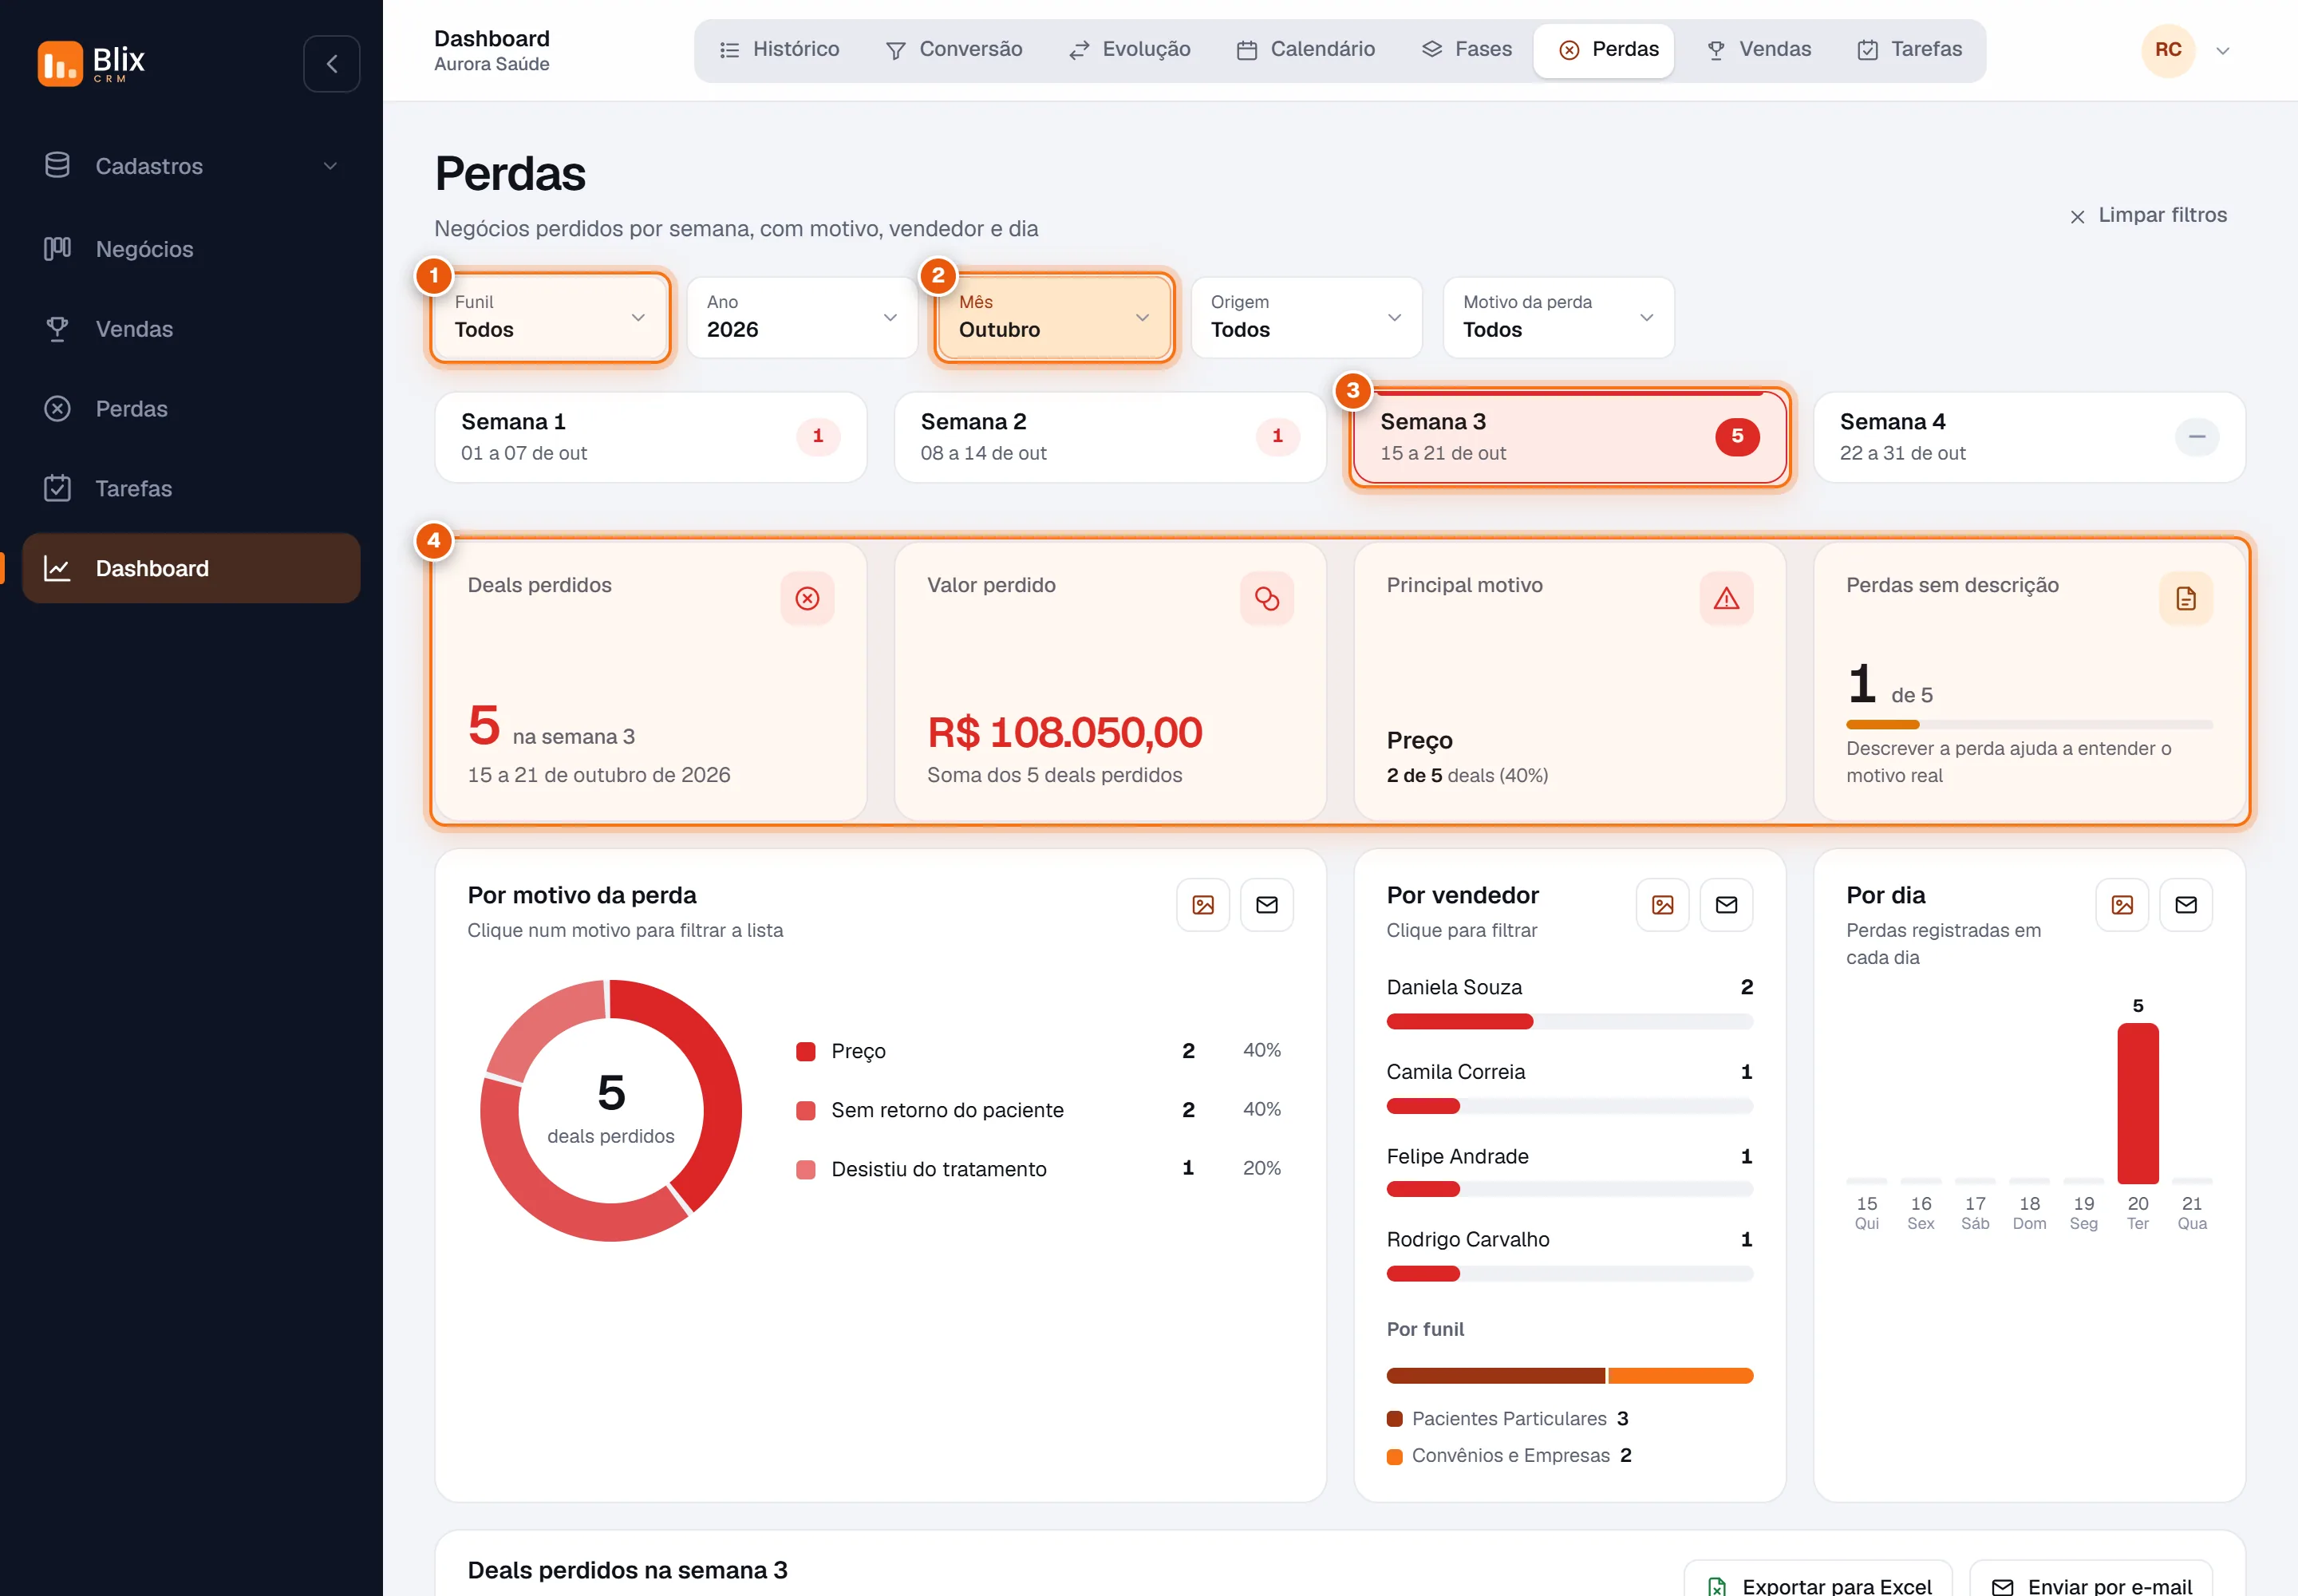Click the Blix CRM logo
This screenshot has width=2298, height=1596.
point(91,63)
